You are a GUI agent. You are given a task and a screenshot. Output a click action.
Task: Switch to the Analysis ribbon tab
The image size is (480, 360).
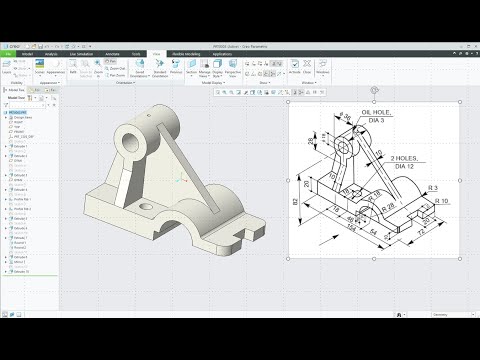pos(51,54)
